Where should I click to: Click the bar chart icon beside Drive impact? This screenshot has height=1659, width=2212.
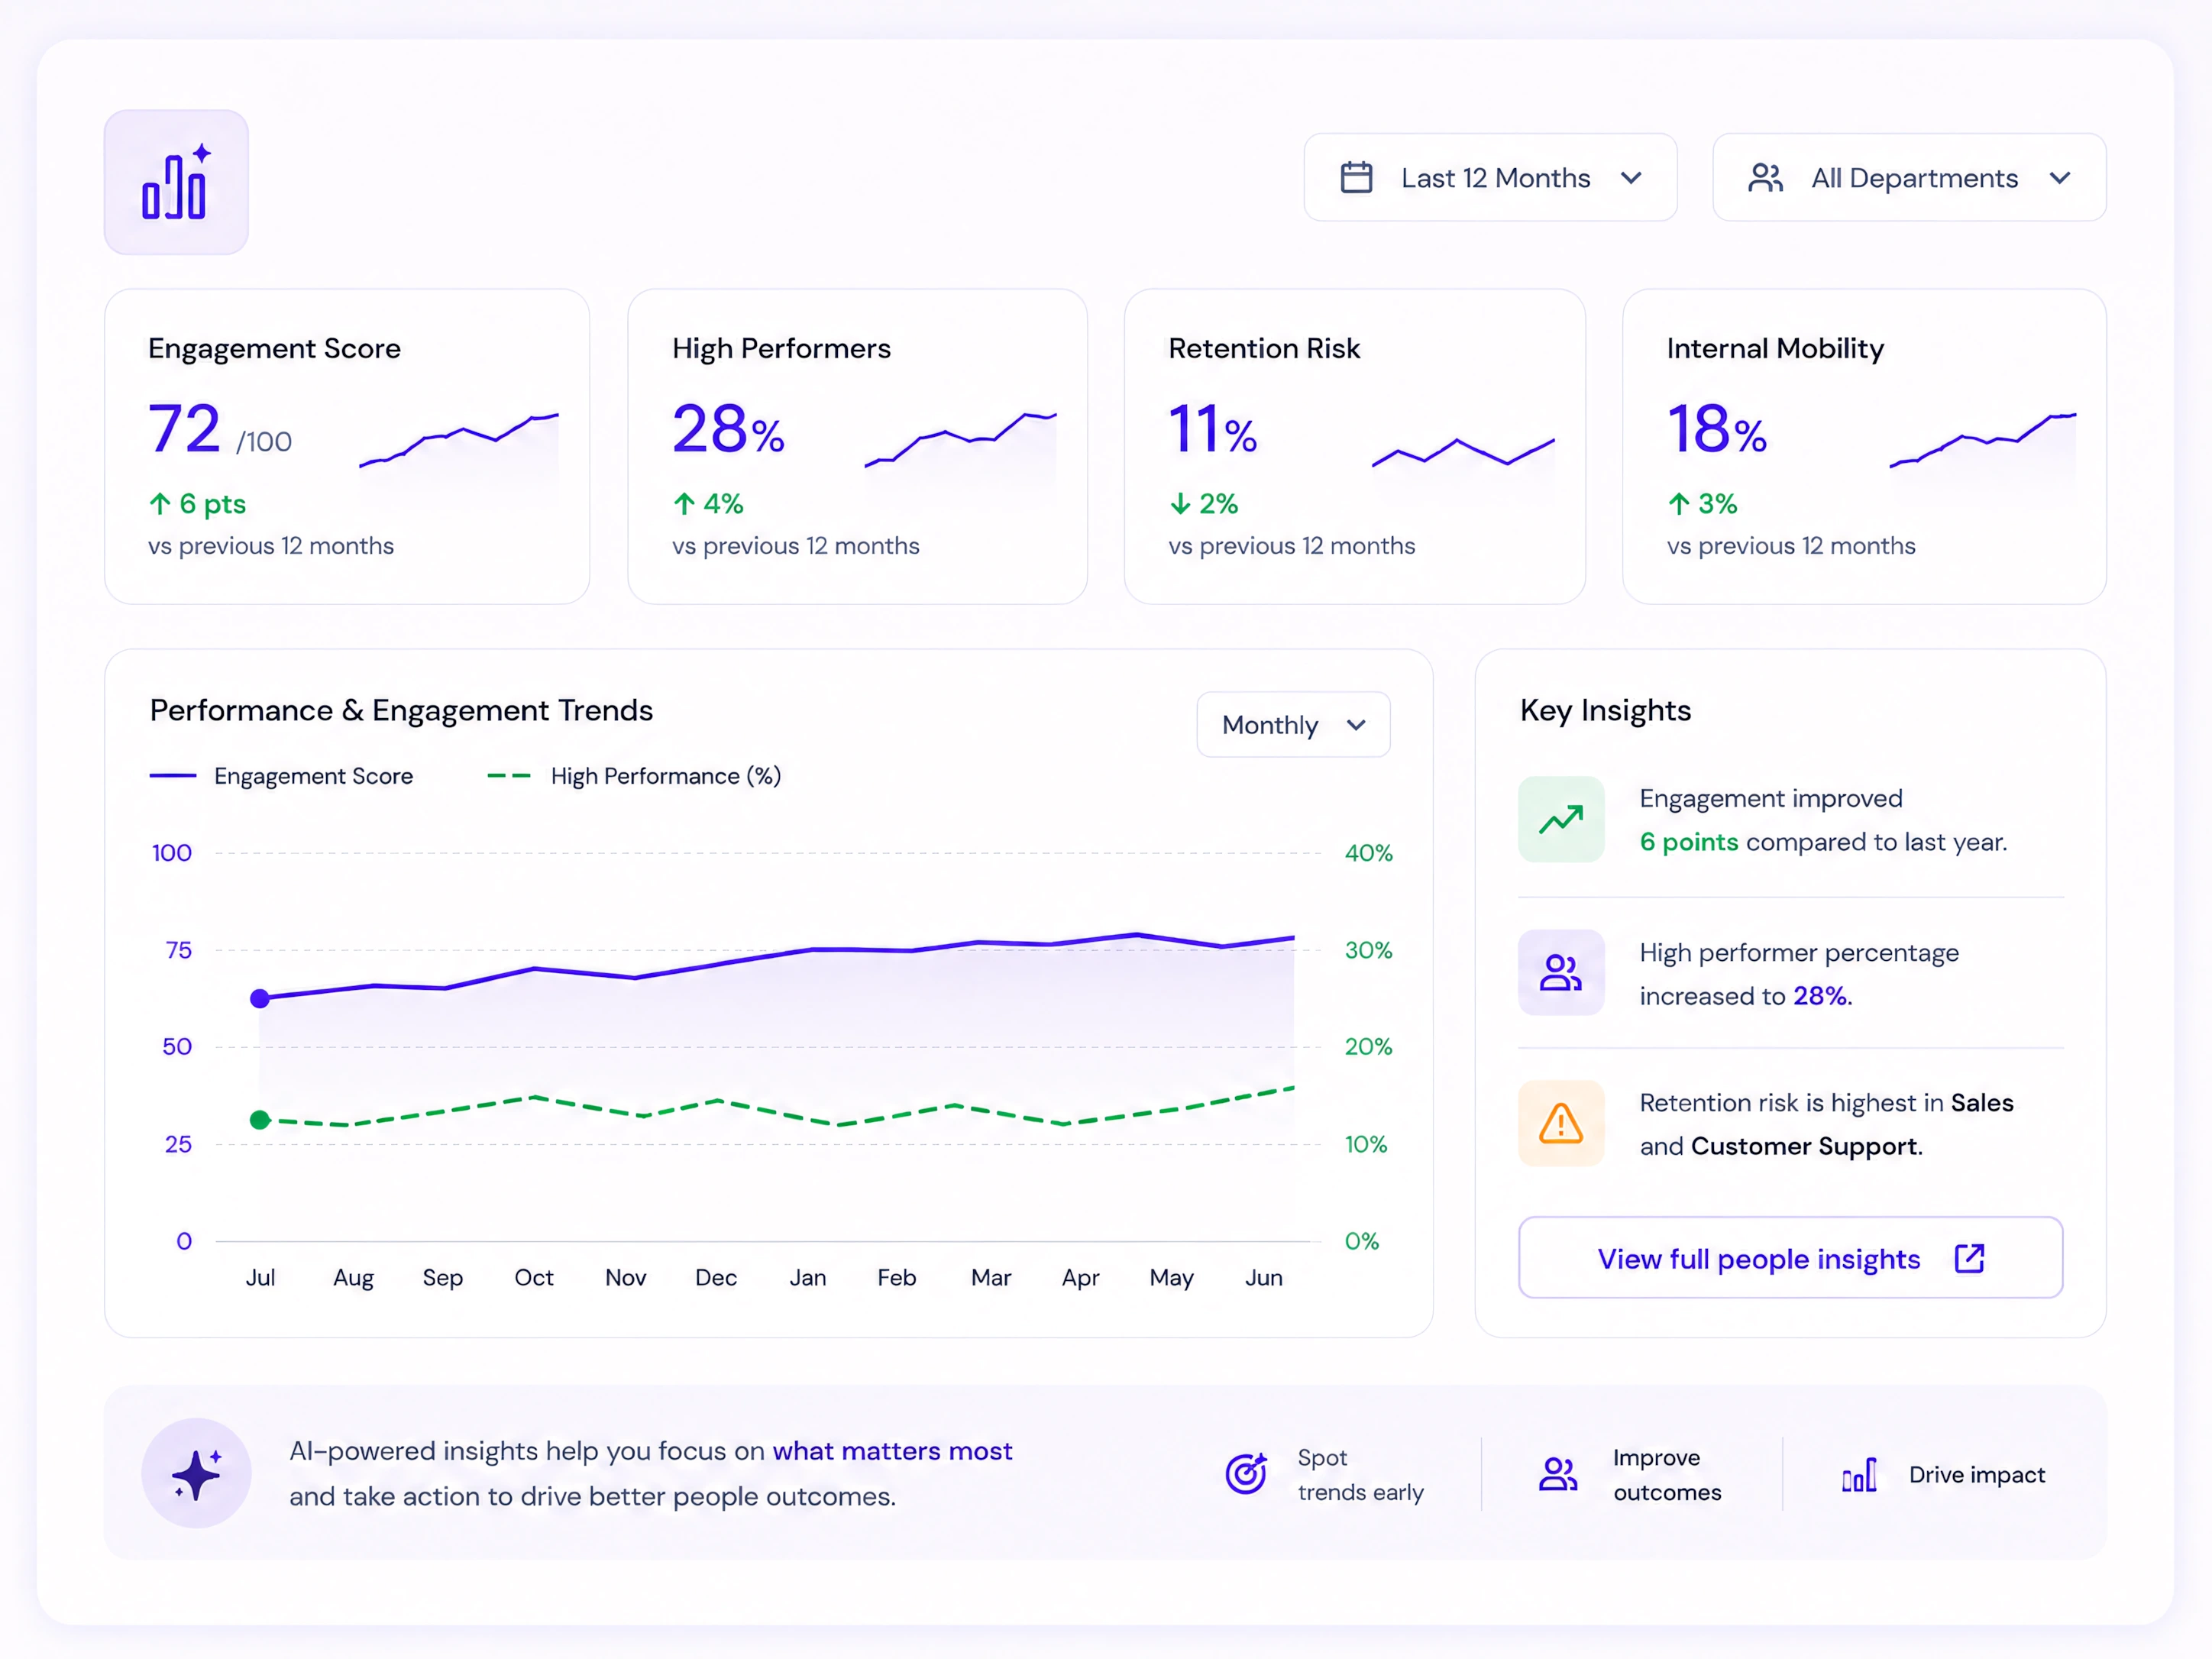pyautogui.click(x=1859, y=1475)
